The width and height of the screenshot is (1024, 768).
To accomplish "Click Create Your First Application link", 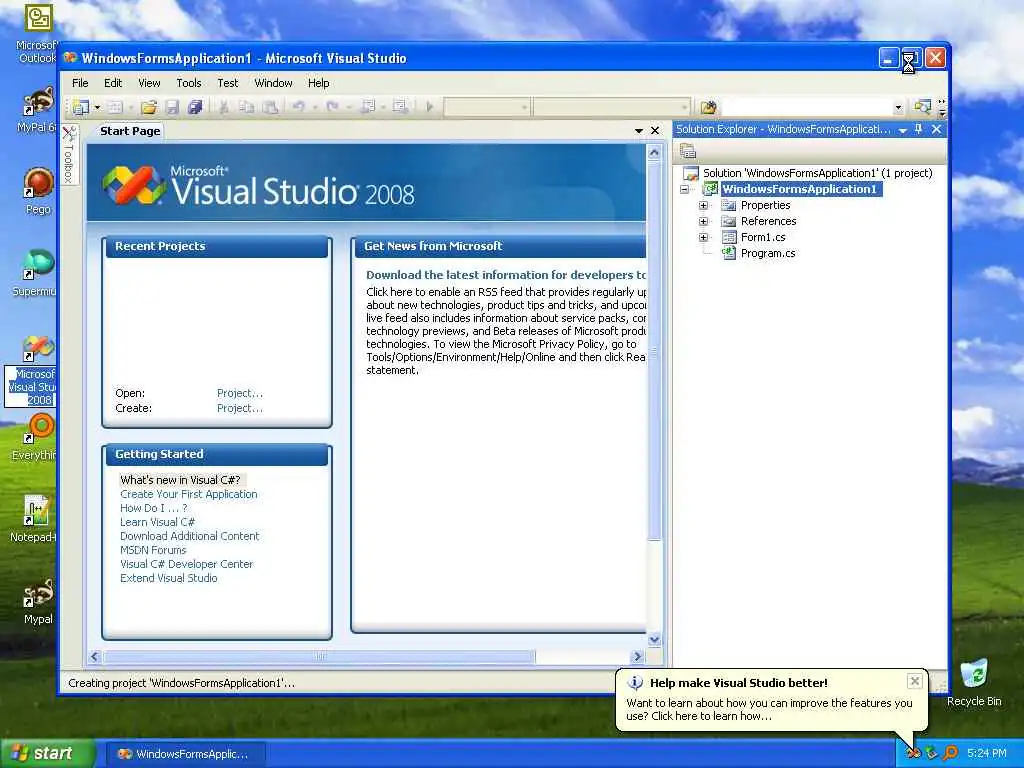I will [189, 494].
